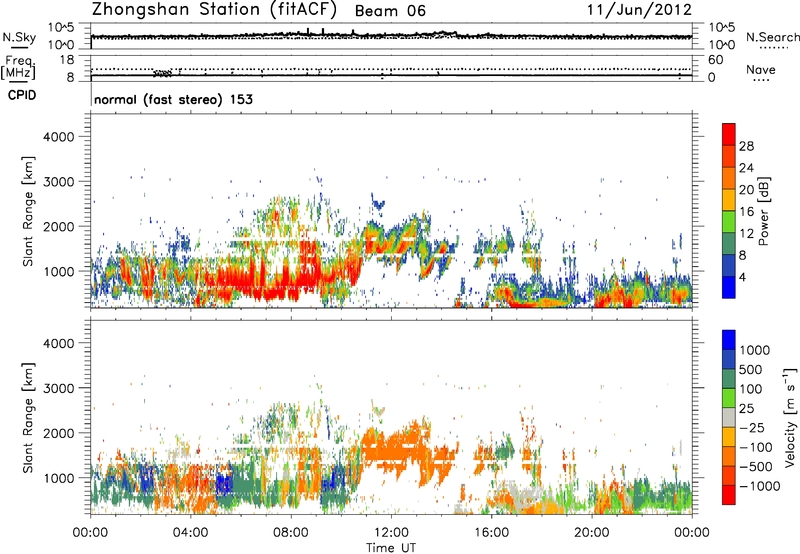Click the '12:00' time axis label

(x=391, y=533)
